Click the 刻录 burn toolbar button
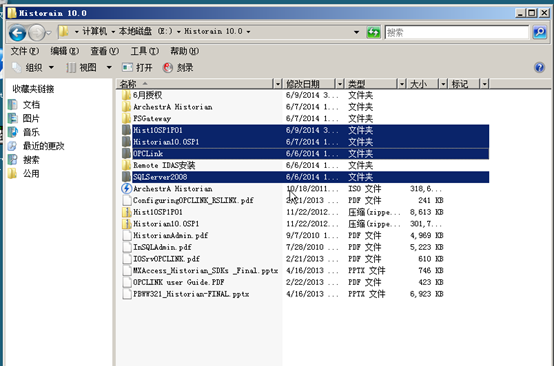The width and height of the screenshot is (554, 366). tap(178, 67)
